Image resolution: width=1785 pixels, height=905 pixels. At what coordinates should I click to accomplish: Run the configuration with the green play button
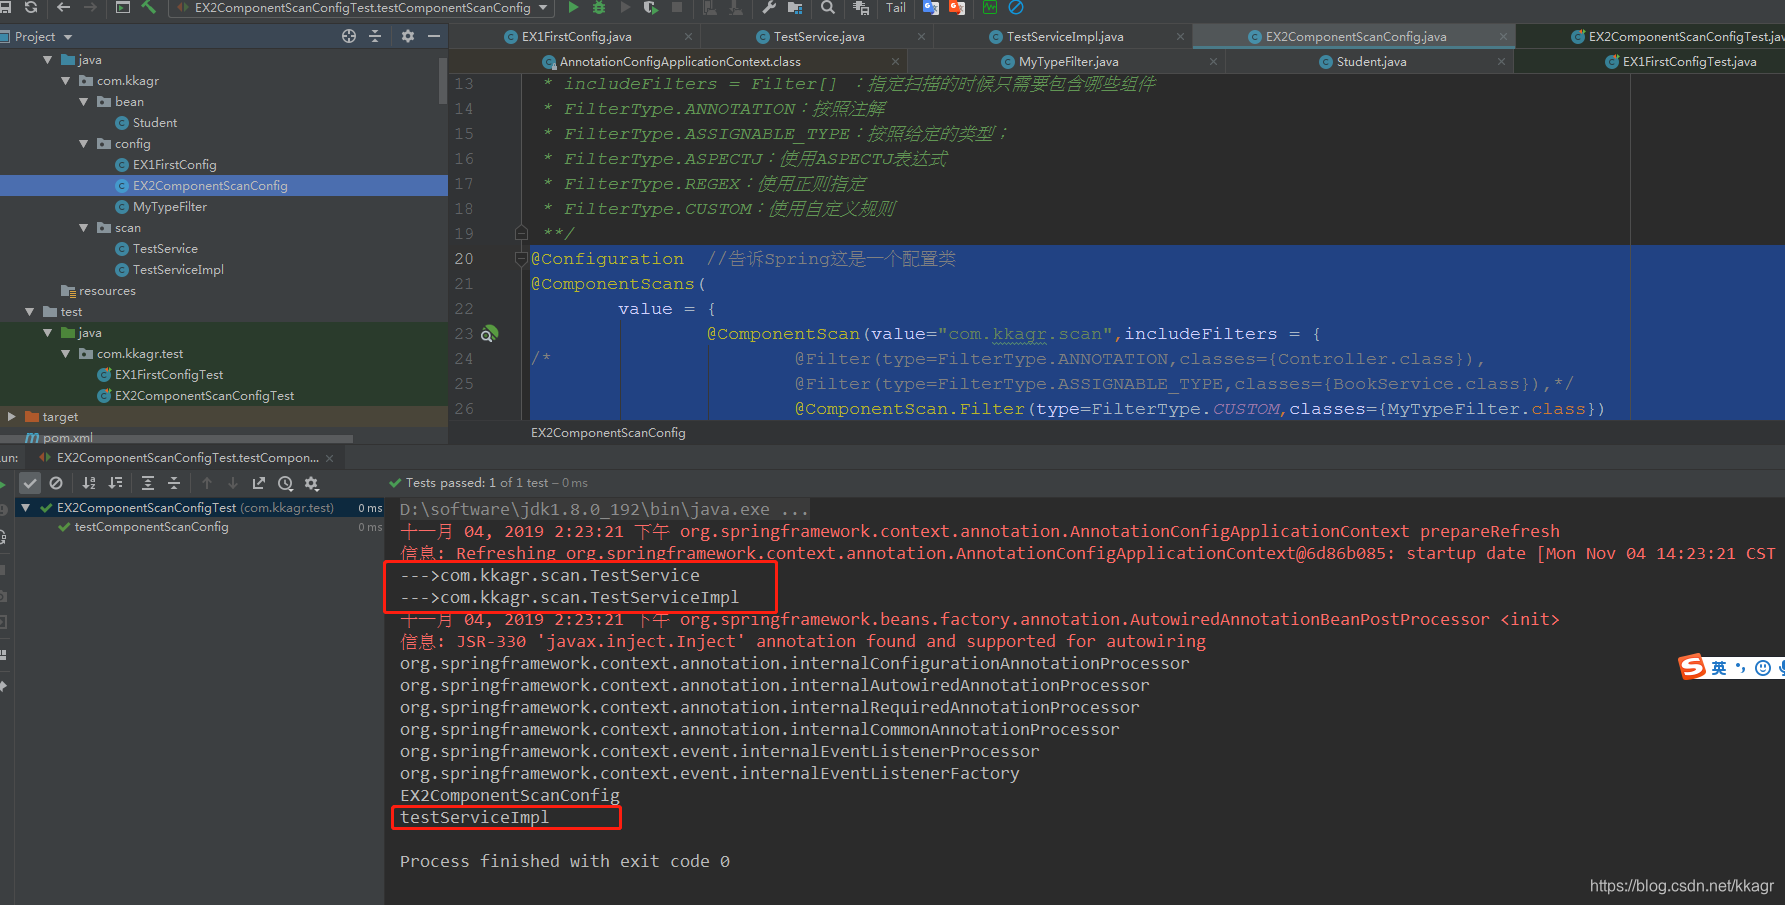(573, 7)
